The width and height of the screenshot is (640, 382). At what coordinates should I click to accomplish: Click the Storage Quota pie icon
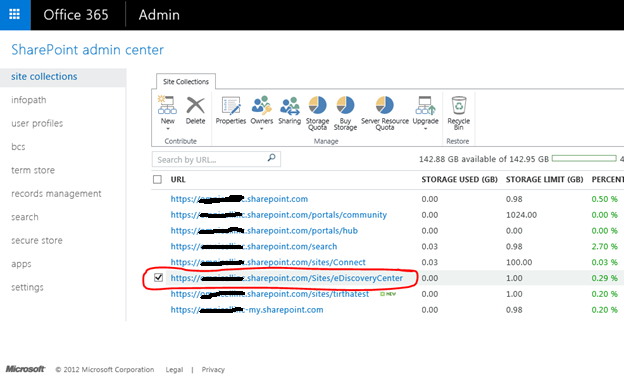click(x=318, y=105)
